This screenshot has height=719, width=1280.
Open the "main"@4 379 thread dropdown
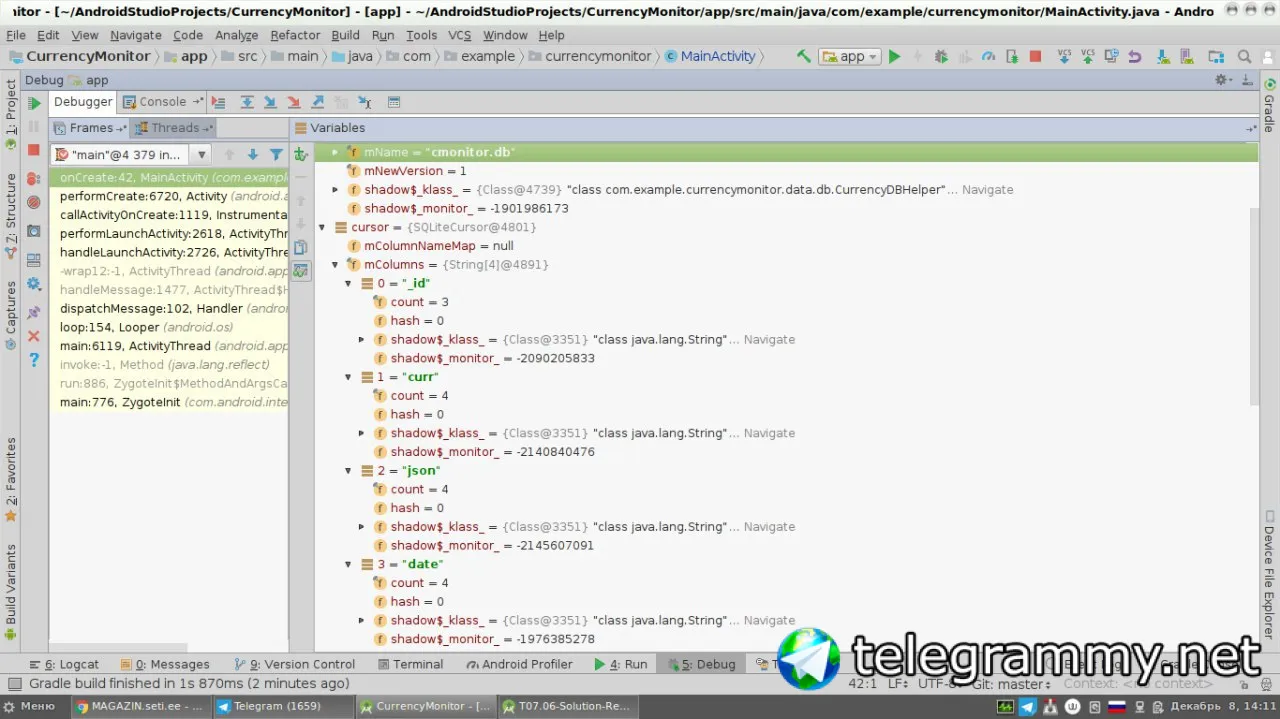pyautogui.click(x=131, y=154)
